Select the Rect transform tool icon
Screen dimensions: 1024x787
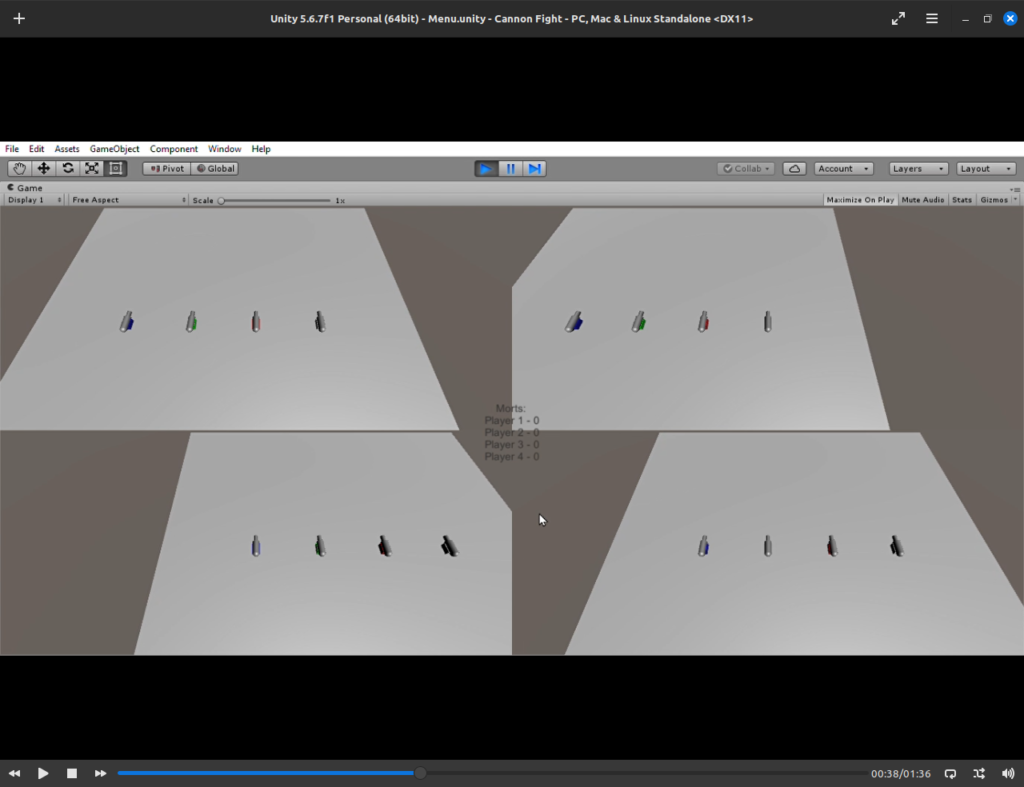tap(116, 169)
